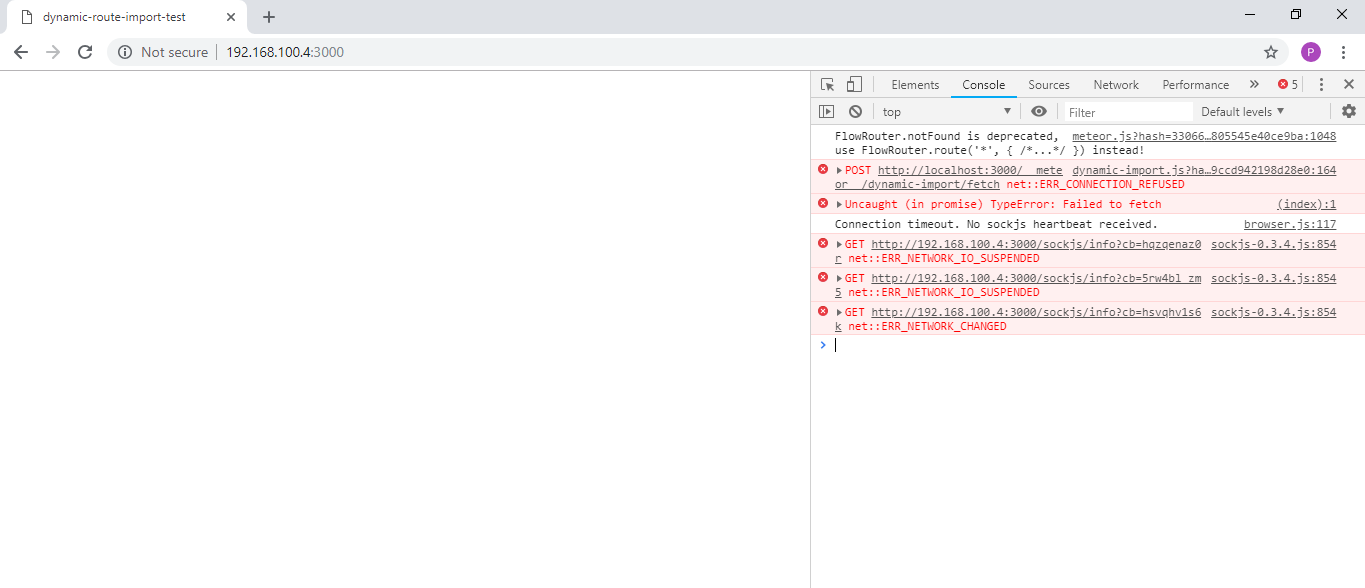Open the user profile avatar P
This screenshot has height=588, width=1365.
click(1311, 52)
